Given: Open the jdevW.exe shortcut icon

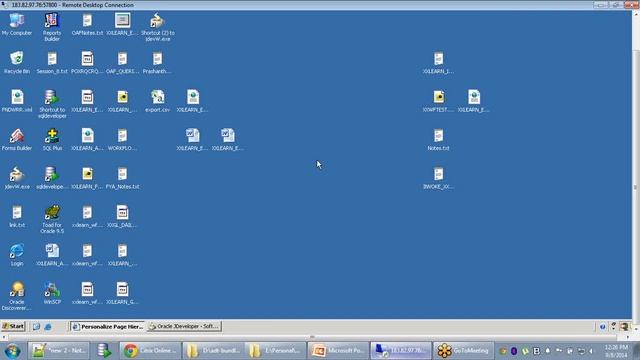Looking at the screenshot, I should pyautogui.click(x=17, y=178).
